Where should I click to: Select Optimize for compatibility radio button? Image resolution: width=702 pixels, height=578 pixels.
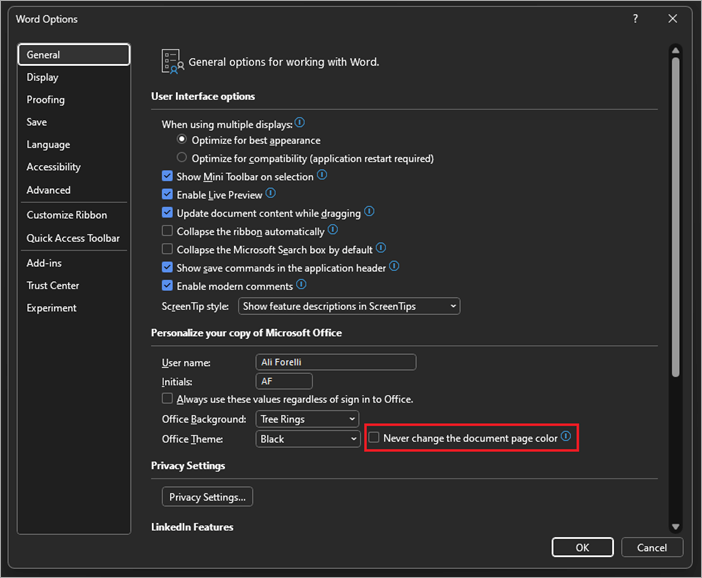coord(182,158)
